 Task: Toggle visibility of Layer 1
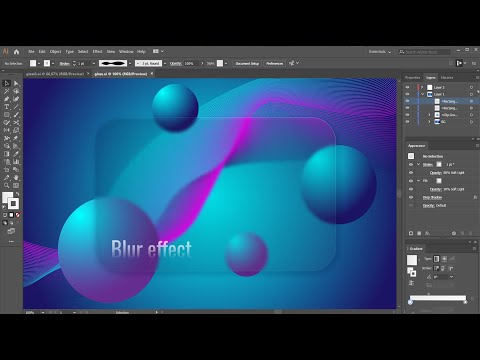pos(407,94)
